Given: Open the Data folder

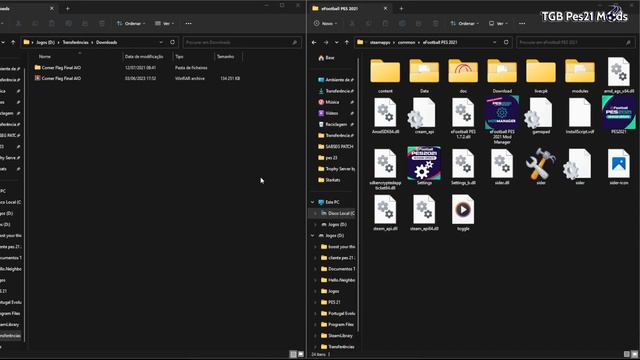Looking at the screenshot, I should pos(424,72).
